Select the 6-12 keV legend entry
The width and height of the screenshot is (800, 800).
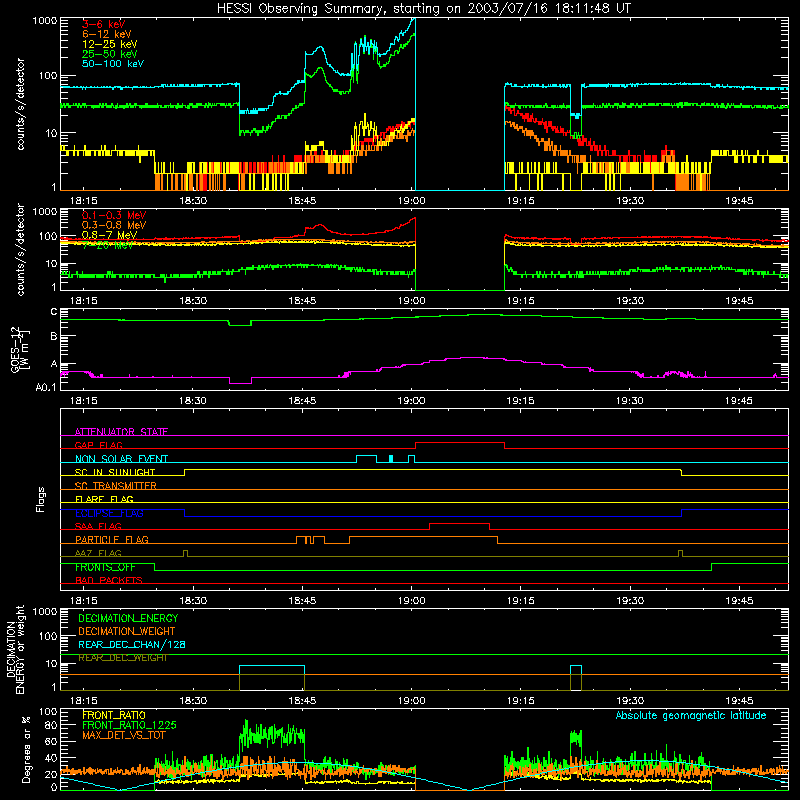107,34
